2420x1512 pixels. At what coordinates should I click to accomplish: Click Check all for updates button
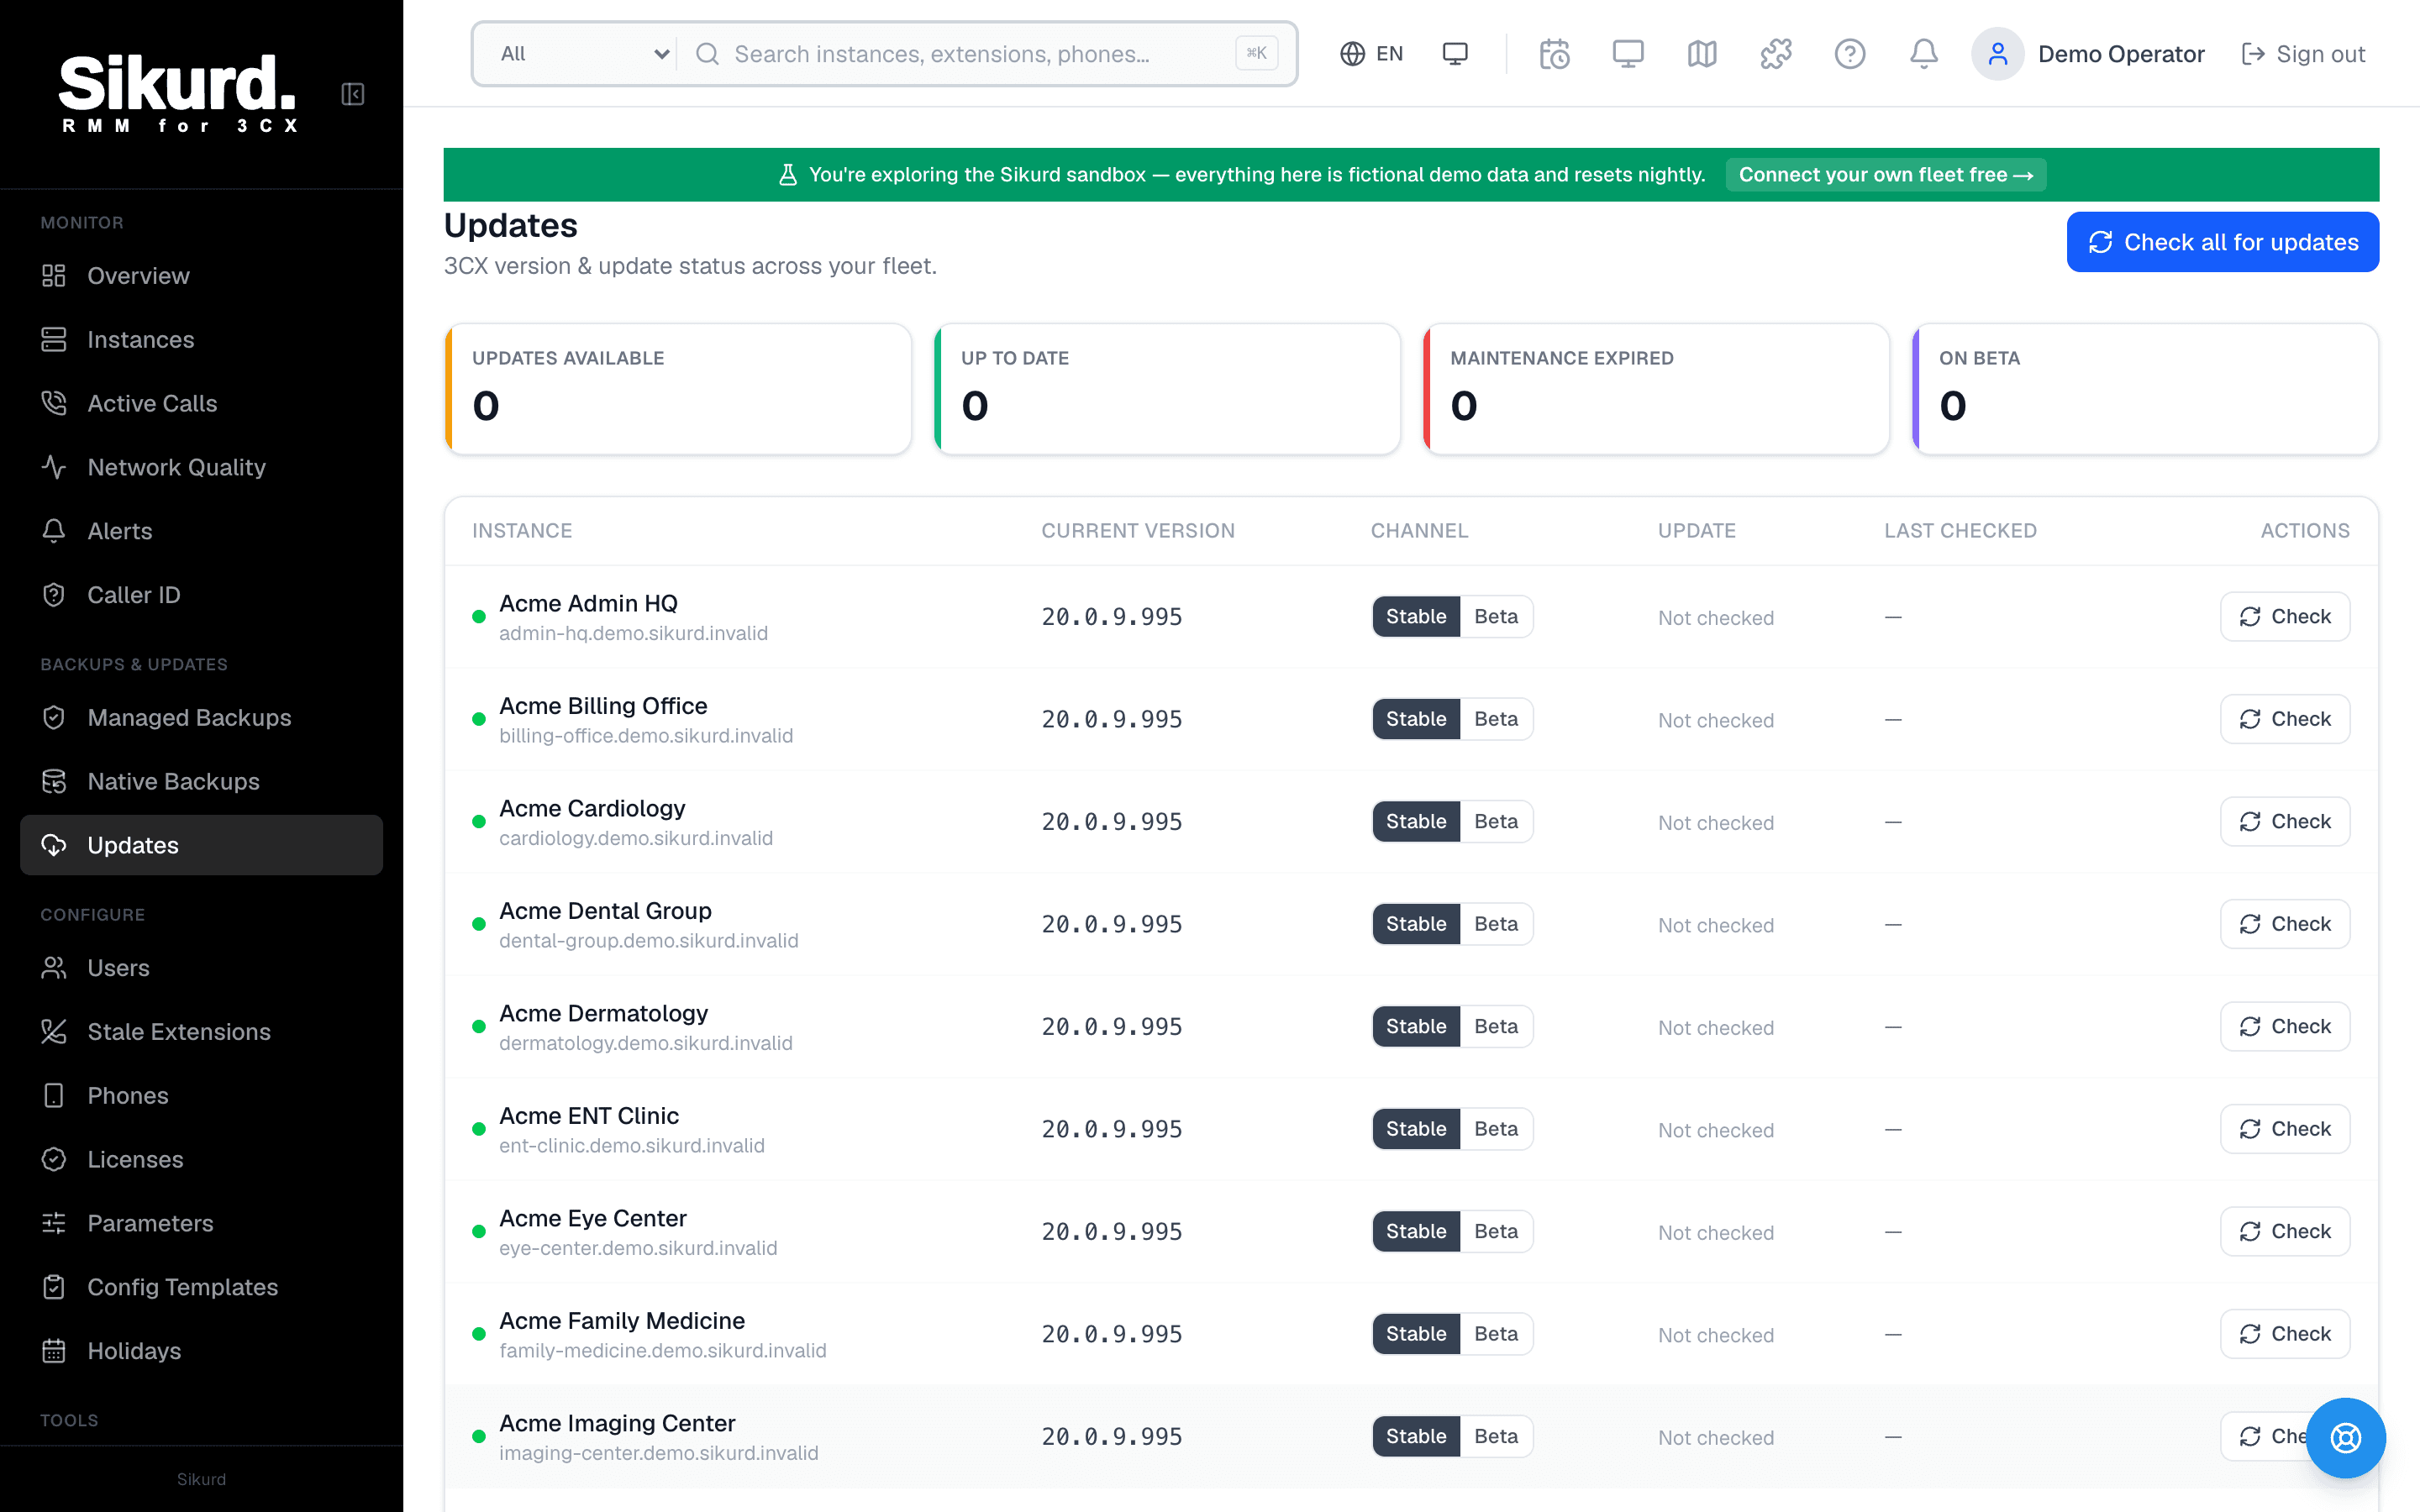pos(2222,242)
